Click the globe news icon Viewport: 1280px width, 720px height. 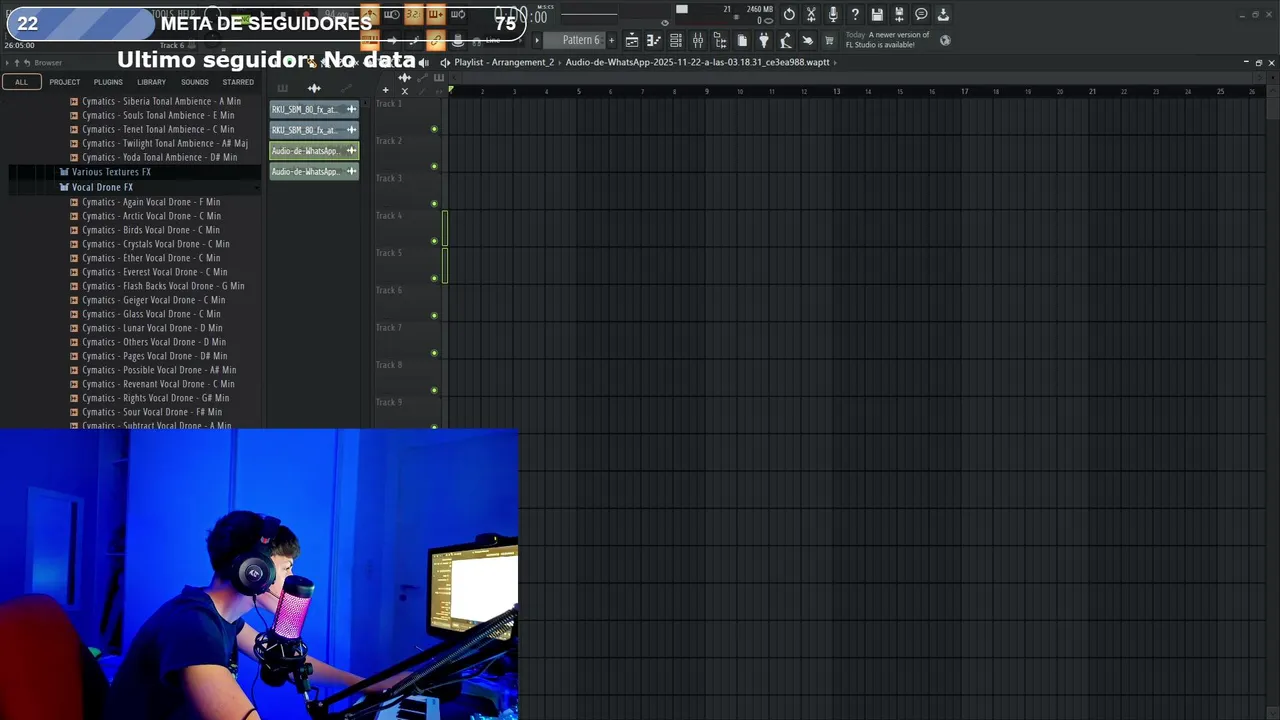(945, 40)
